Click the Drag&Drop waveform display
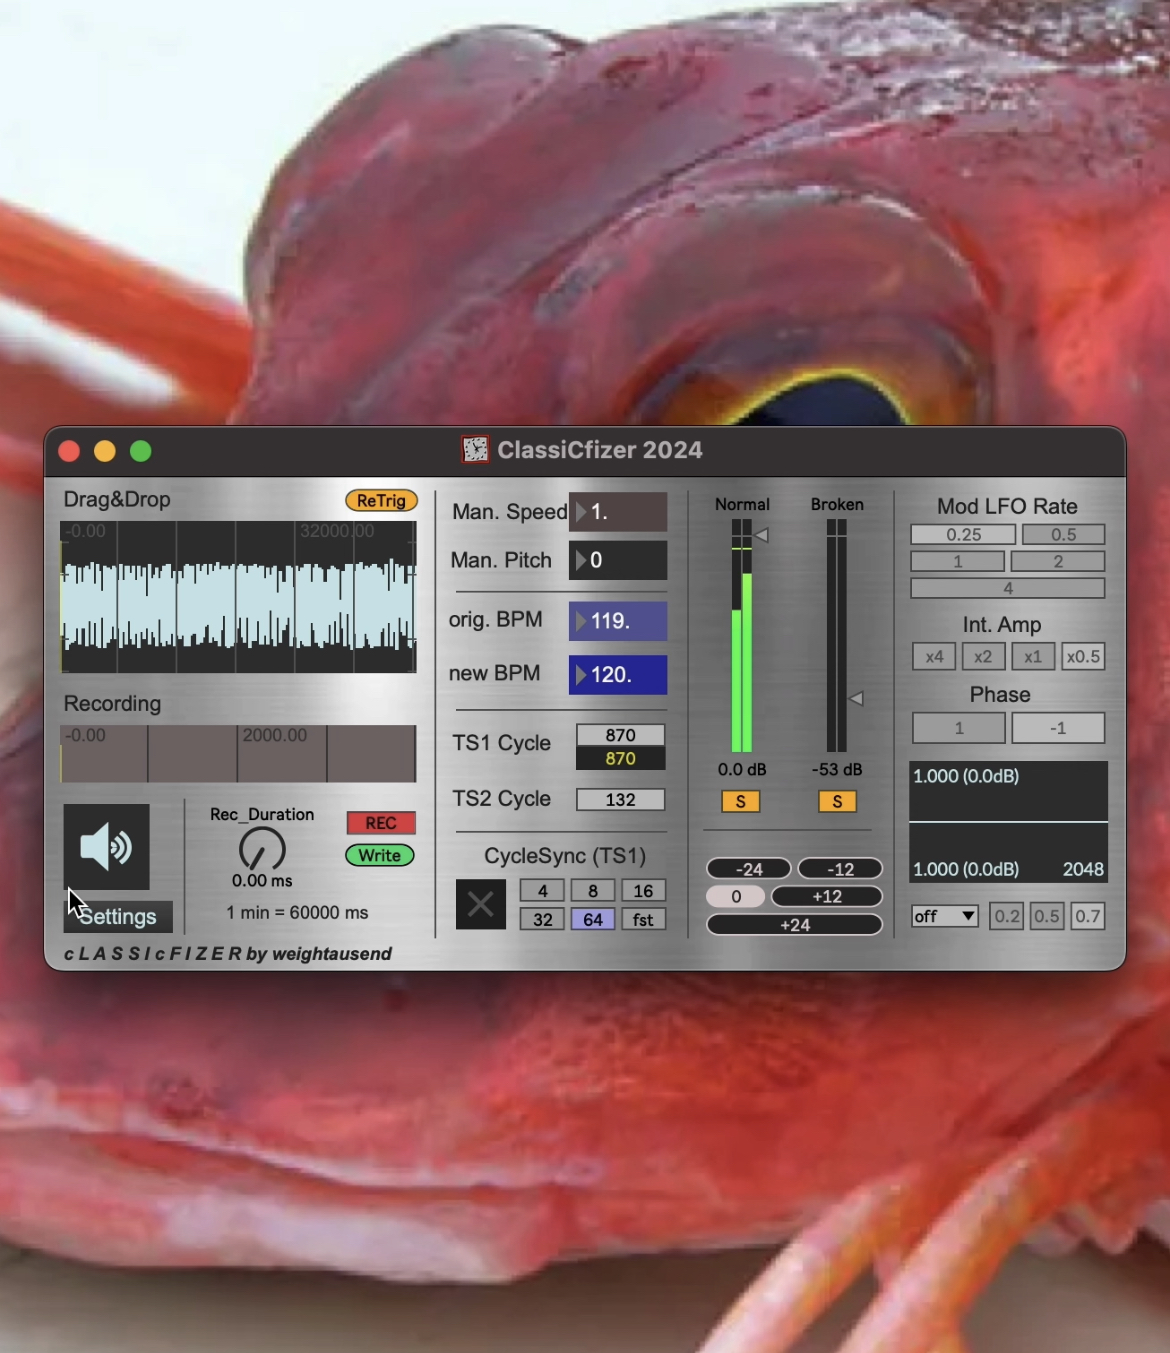This screenshot has height=1353, width=1170. point(238,597)
